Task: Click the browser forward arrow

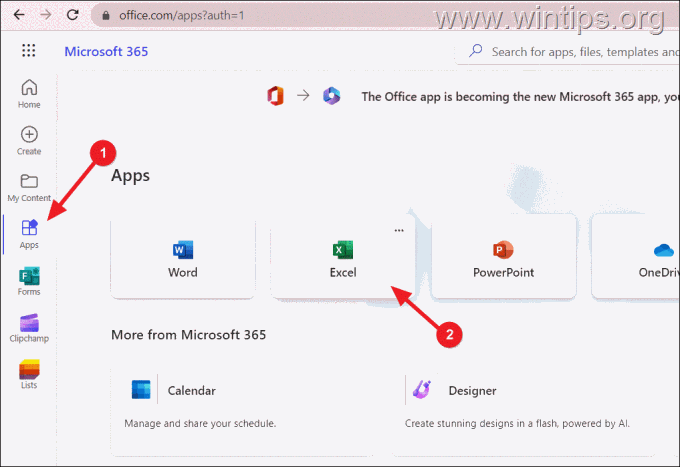Action: point(46,15)
